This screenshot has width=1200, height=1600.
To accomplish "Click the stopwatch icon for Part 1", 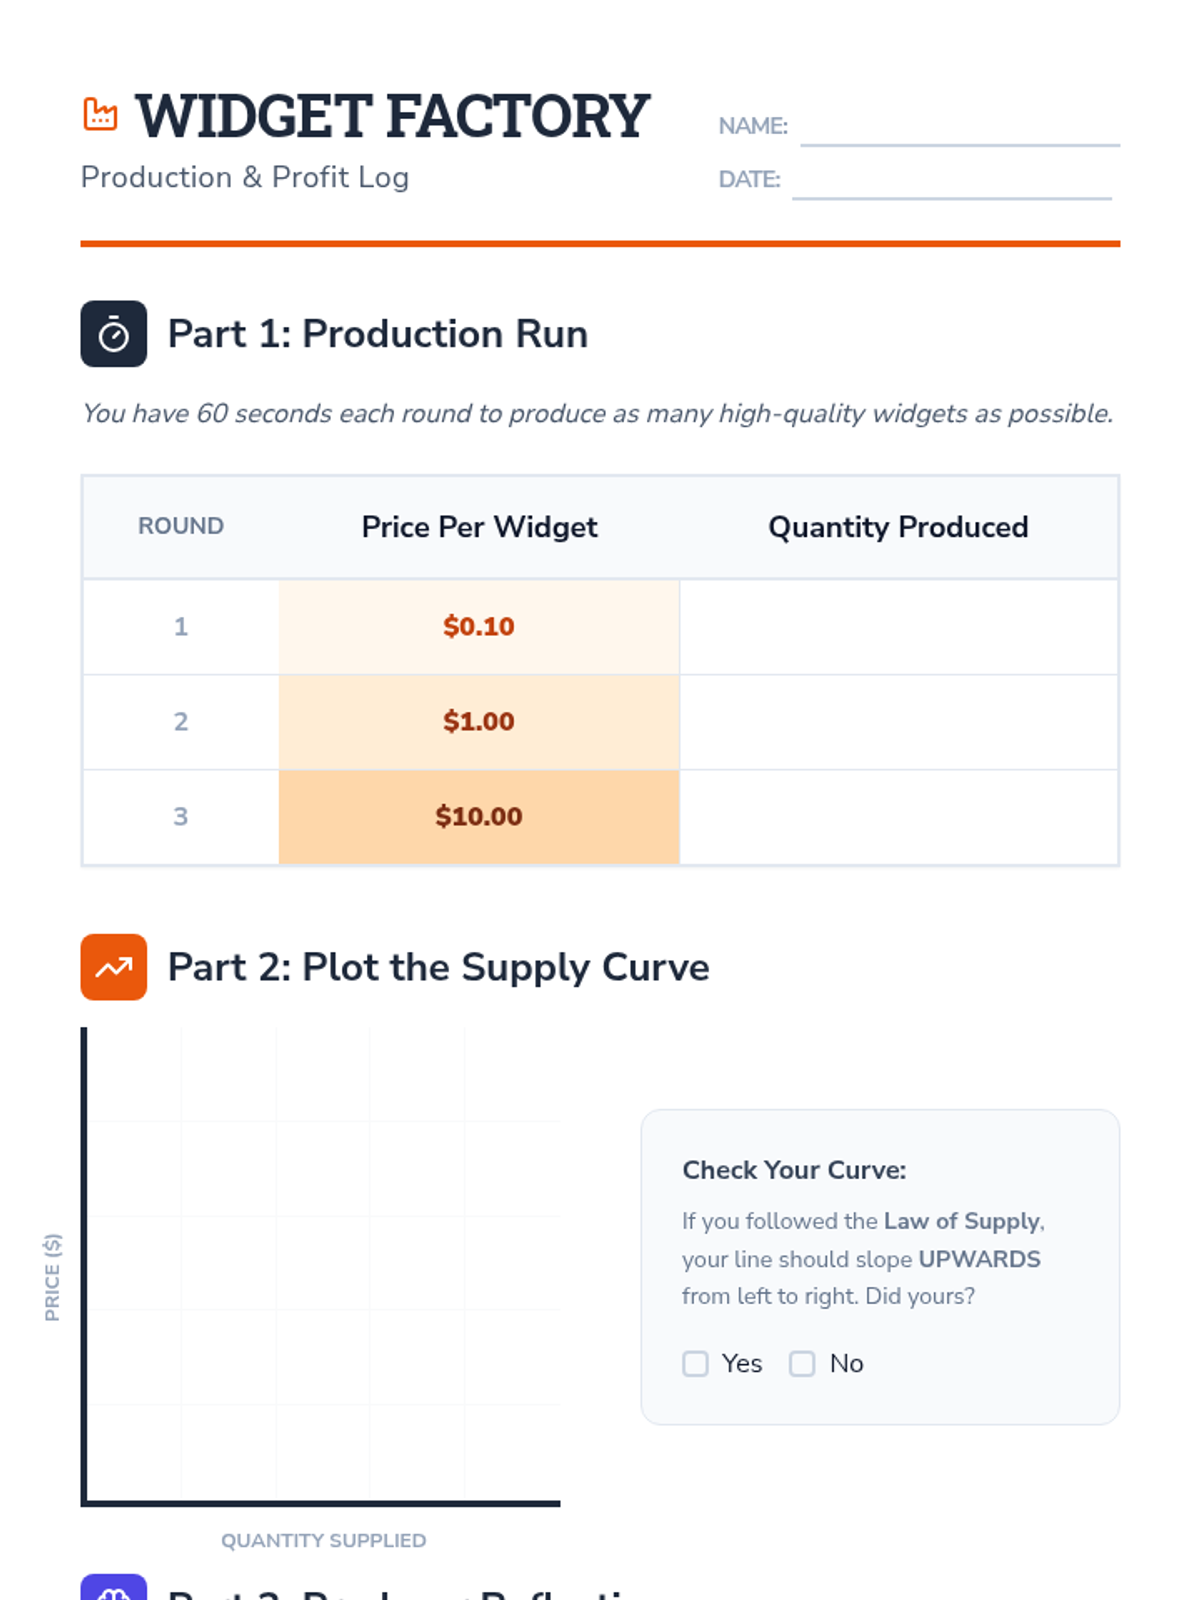I will (114, 334).
